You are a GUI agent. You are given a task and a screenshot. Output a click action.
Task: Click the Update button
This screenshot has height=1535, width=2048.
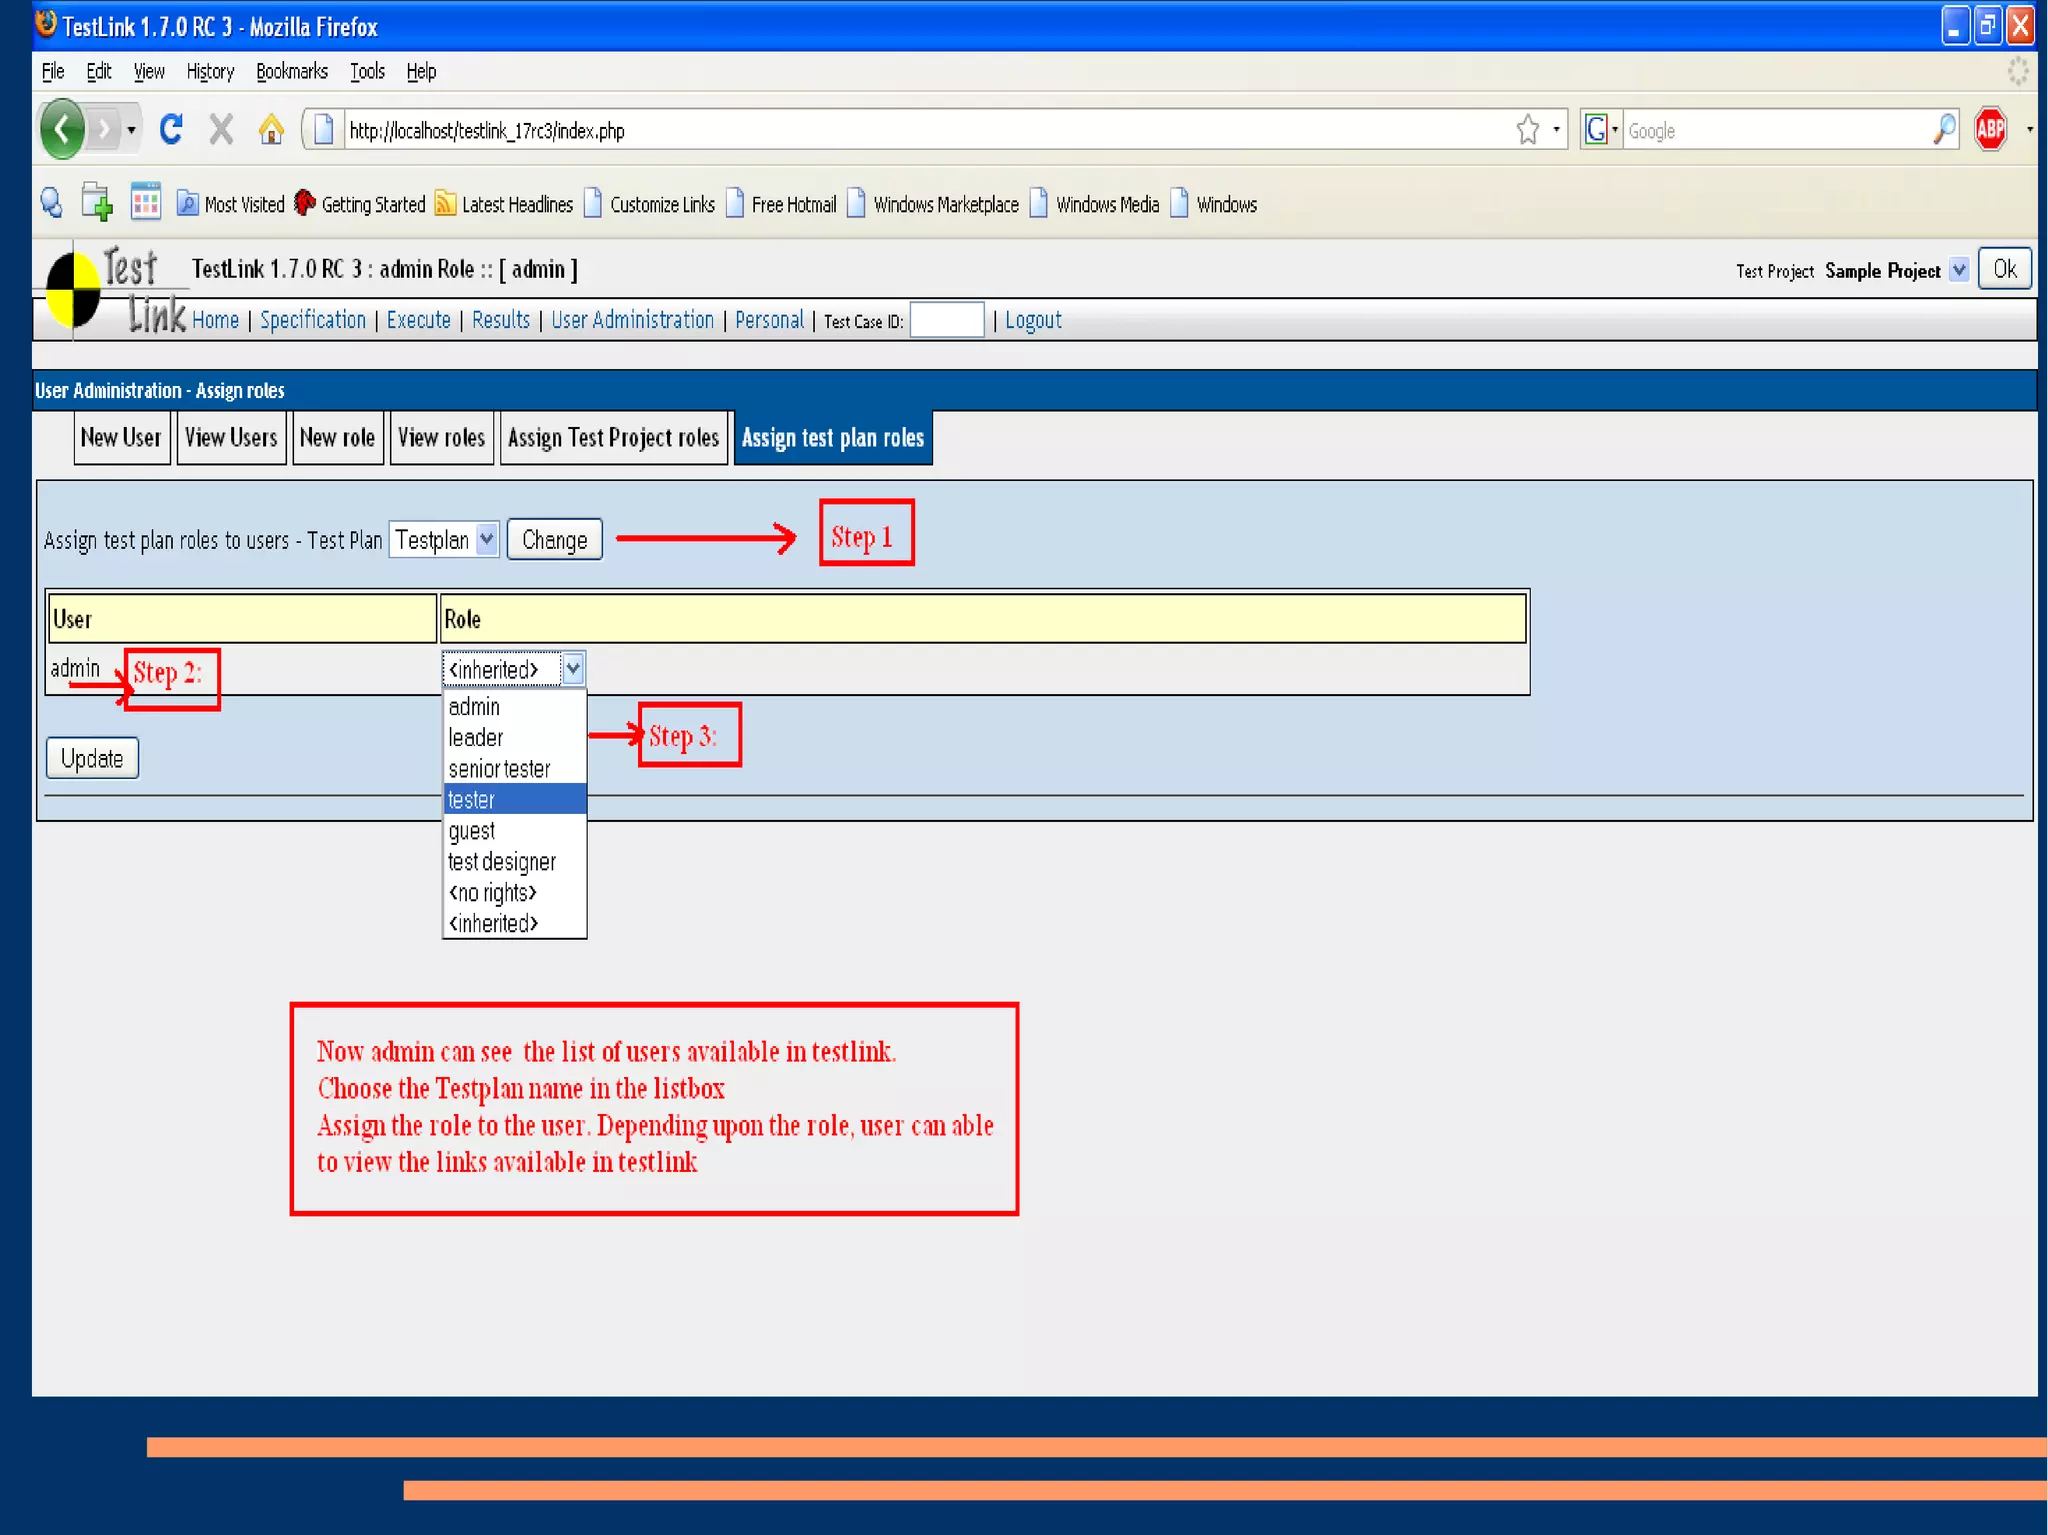point(92,758)
